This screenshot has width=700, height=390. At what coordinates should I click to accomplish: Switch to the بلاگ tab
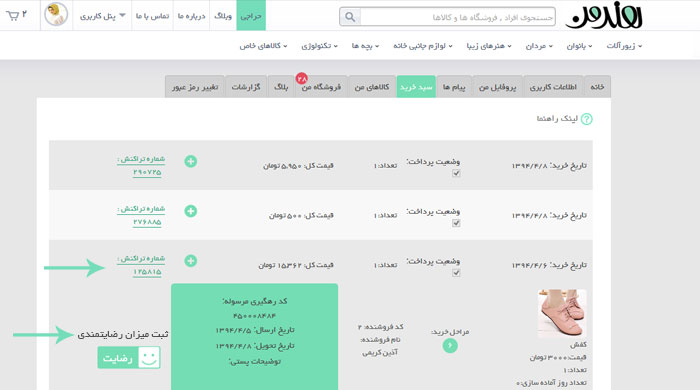(281, 87)
